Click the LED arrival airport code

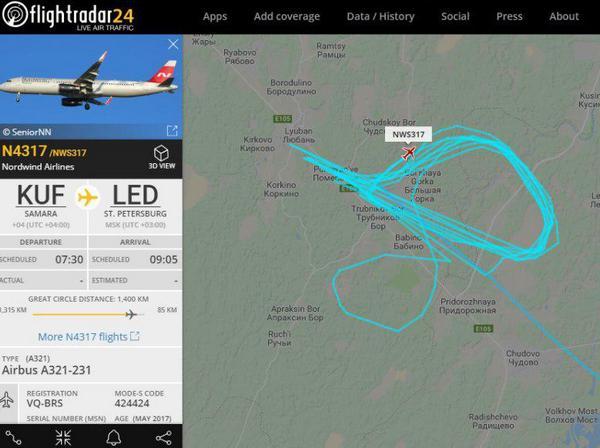coord(135,195)
